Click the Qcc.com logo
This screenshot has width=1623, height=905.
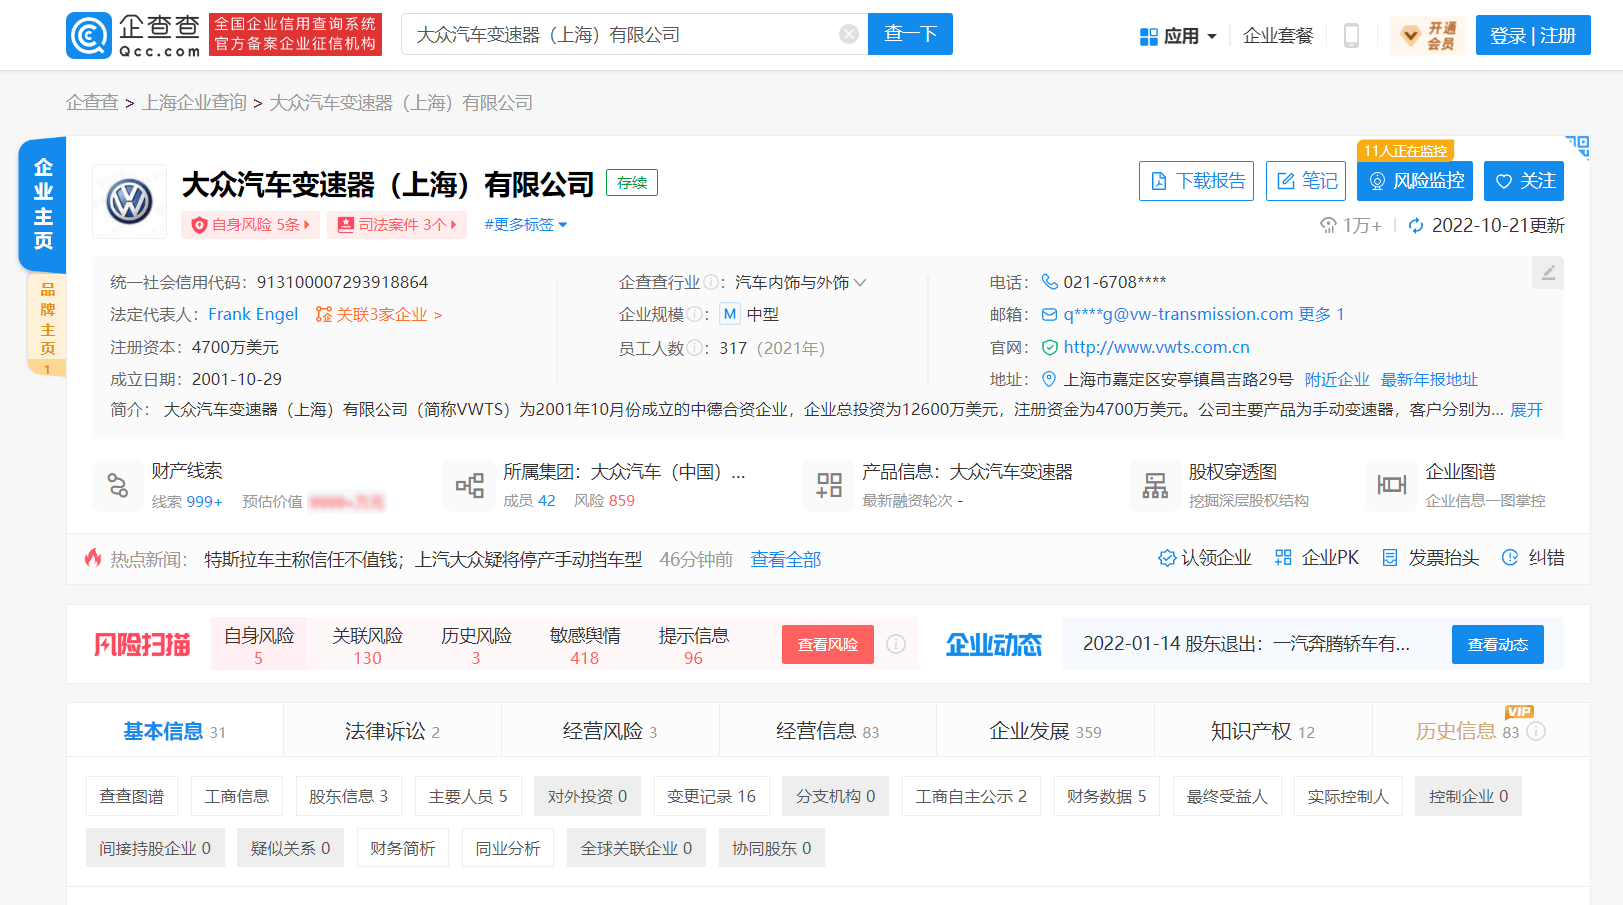134,35
